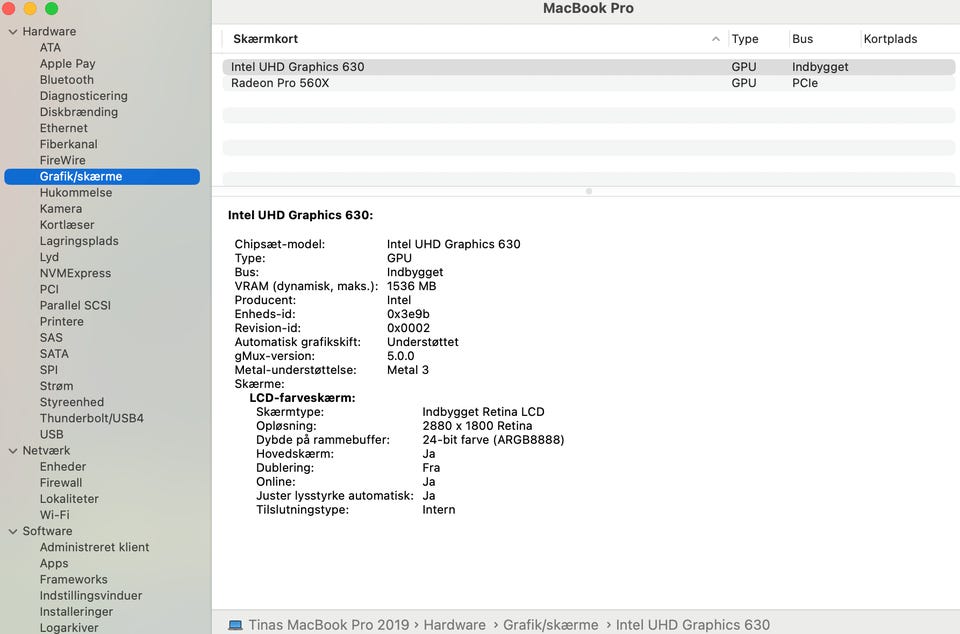Click the Netværk section heading
The width and height of the screenshot is (960, 634).
point(47,451)
